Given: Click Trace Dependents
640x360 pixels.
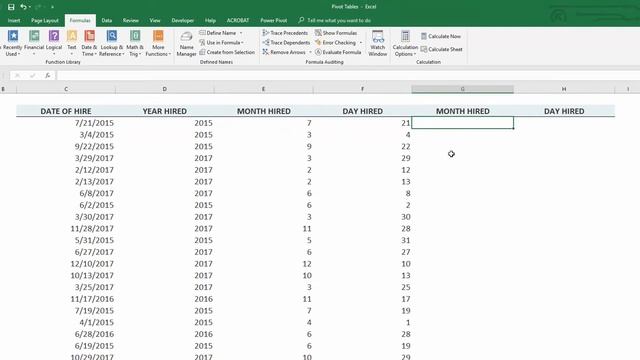Looking at the screenshot, I should [286, 42].
